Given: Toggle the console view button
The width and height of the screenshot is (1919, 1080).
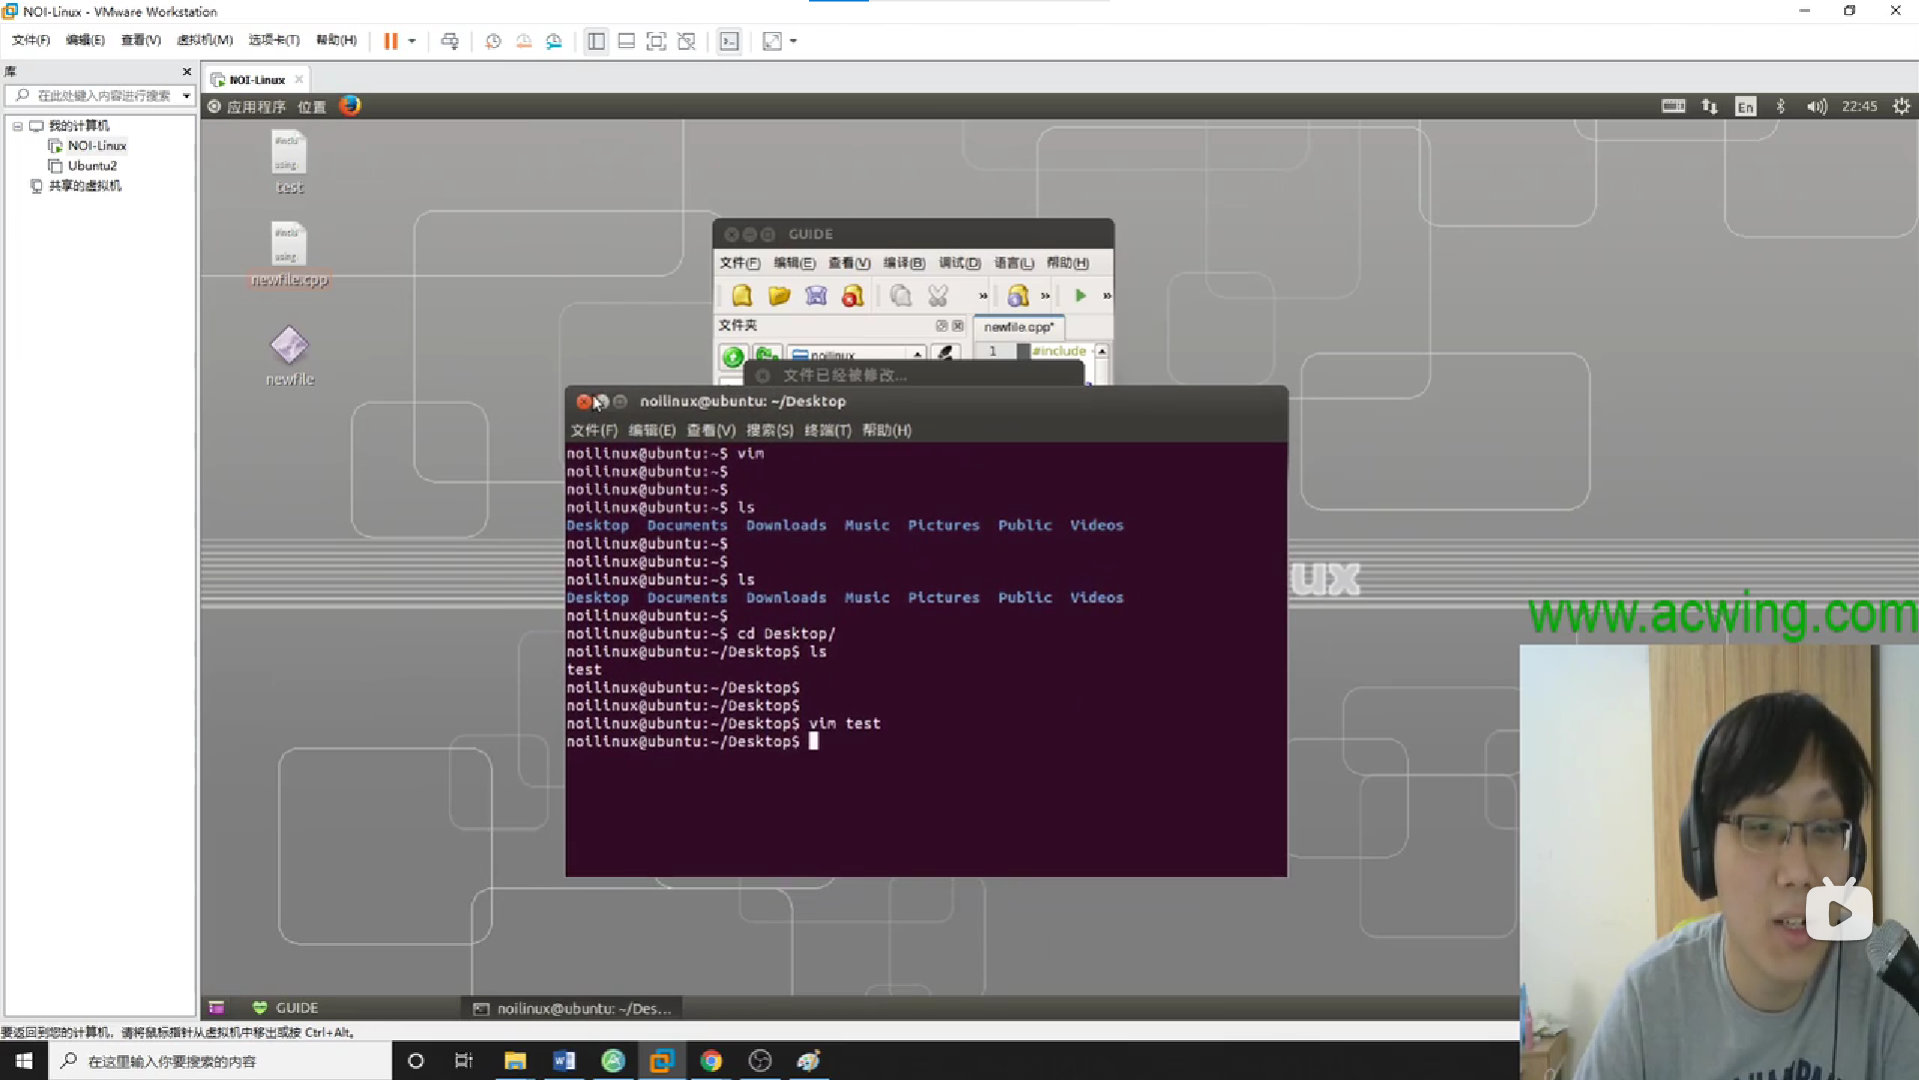Looking at the screenshot, I should [x=730, y=41].
